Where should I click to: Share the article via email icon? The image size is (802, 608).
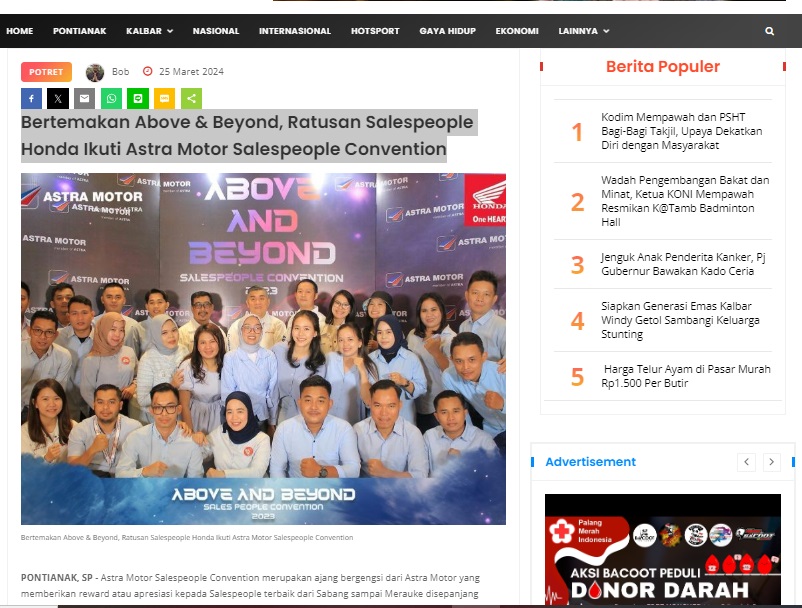tap(84, 99)
